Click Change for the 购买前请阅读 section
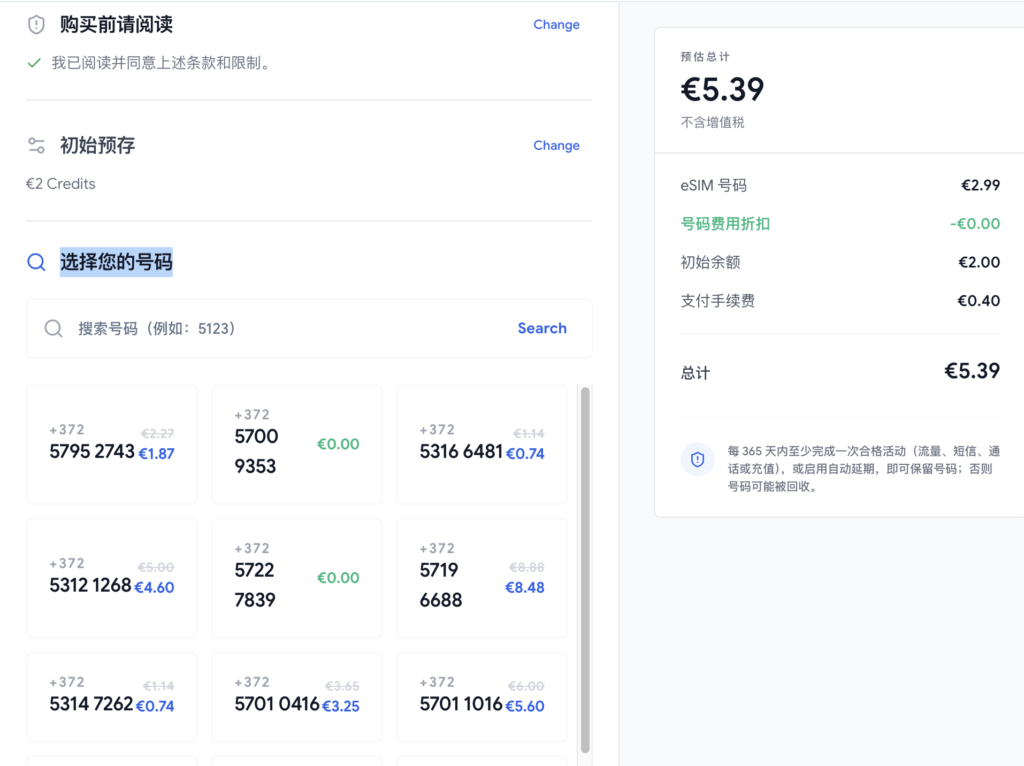The image size is (1024, 766). click(556, 25)
